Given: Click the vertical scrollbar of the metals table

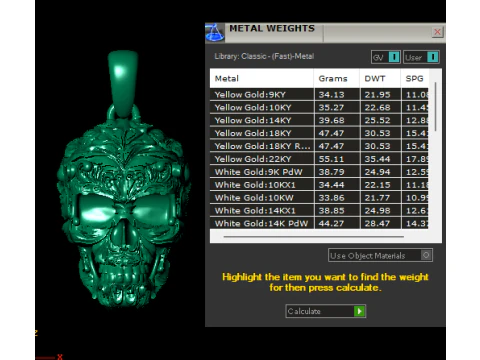Looking at the screenshot, I should [435, 107].
